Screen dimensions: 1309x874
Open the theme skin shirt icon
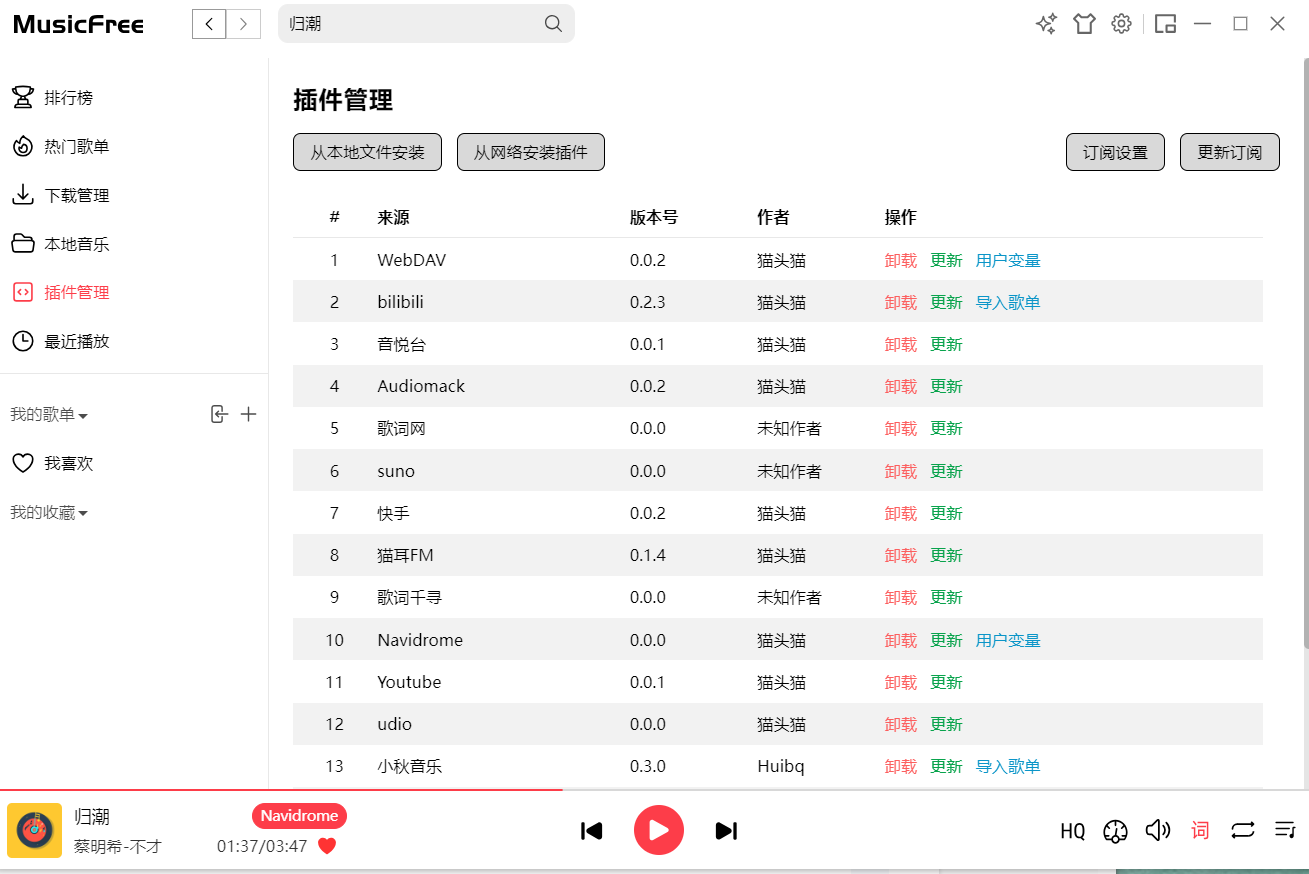[x=1085, y=24]
